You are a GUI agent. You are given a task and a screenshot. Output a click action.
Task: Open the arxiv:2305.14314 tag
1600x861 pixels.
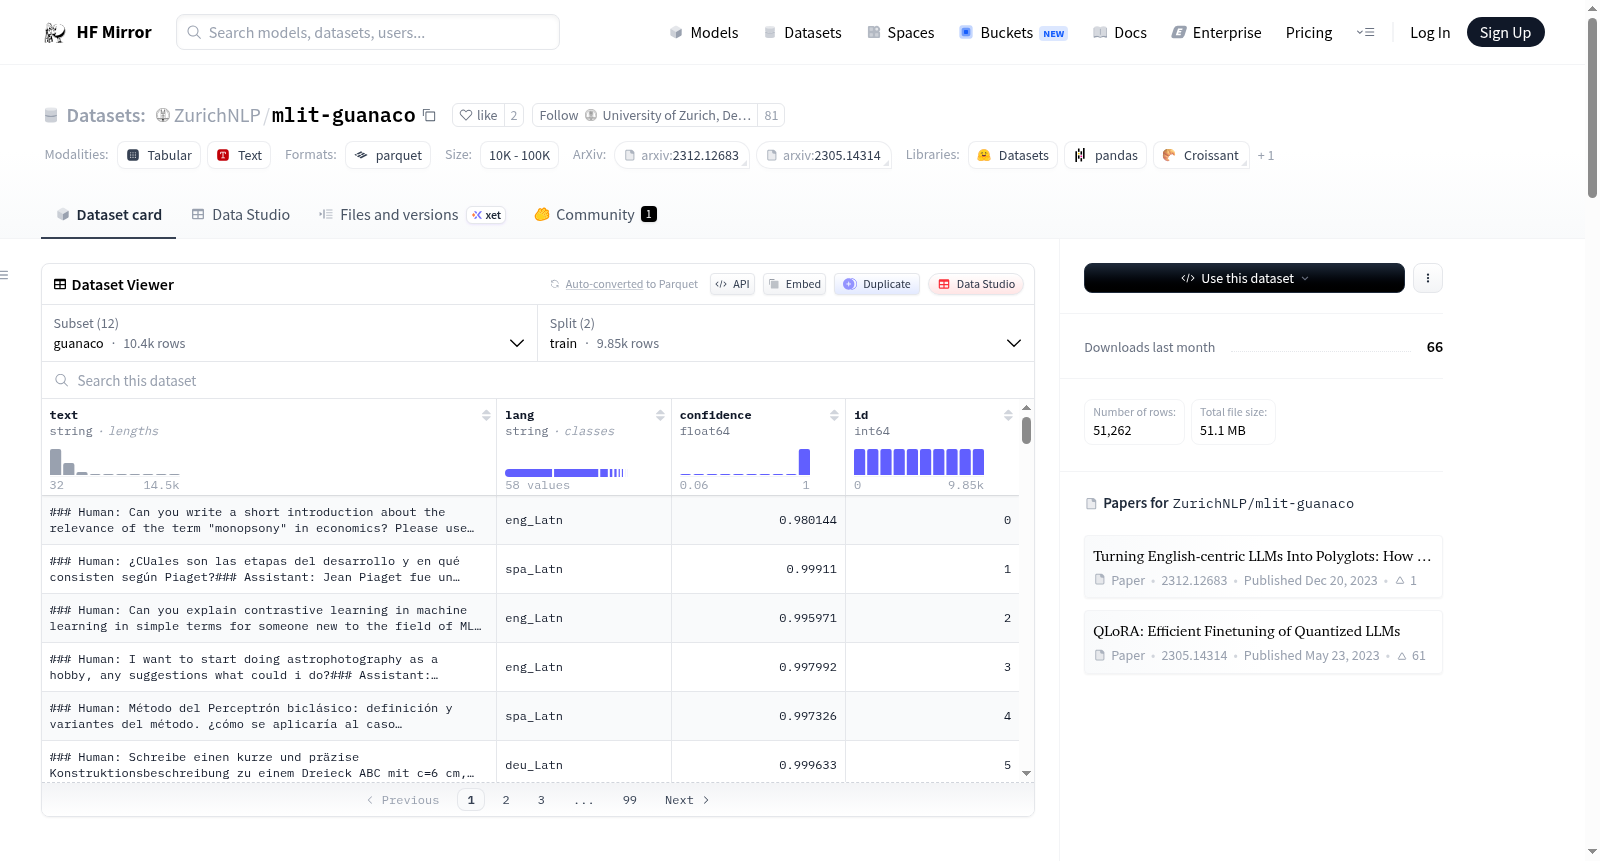[x=824, y=156]
